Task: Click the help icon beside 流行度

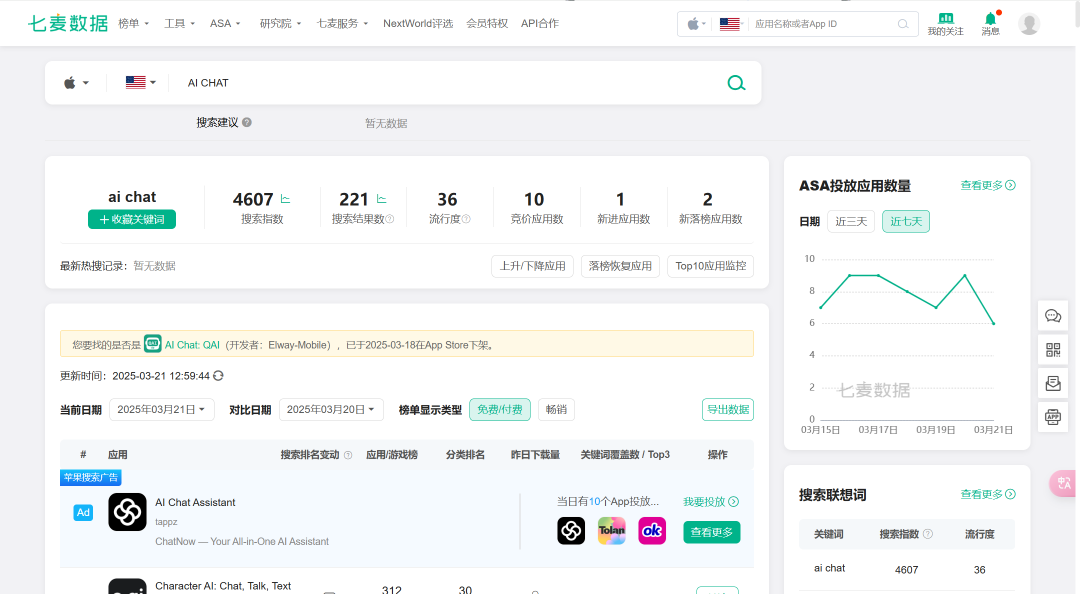Action: (x=466, y=219)
